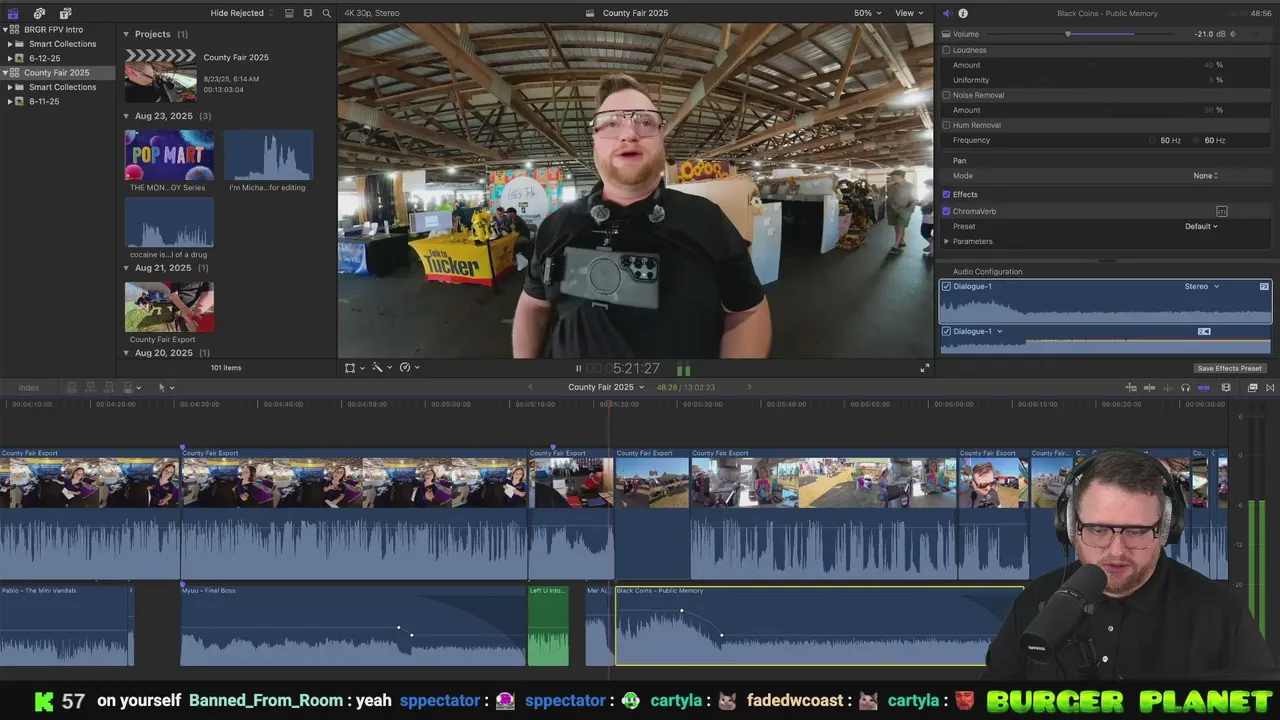Show the Effects browser icon

coord(1252,388)
